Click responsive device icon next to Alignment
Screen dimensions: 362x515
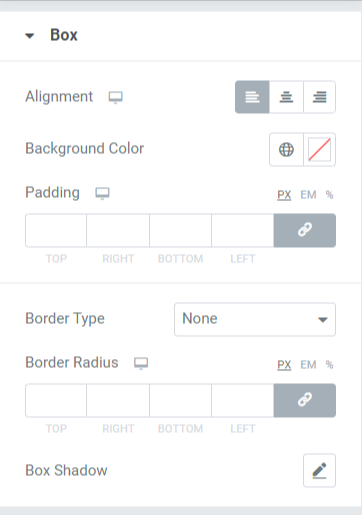click(x=116, y=97)
